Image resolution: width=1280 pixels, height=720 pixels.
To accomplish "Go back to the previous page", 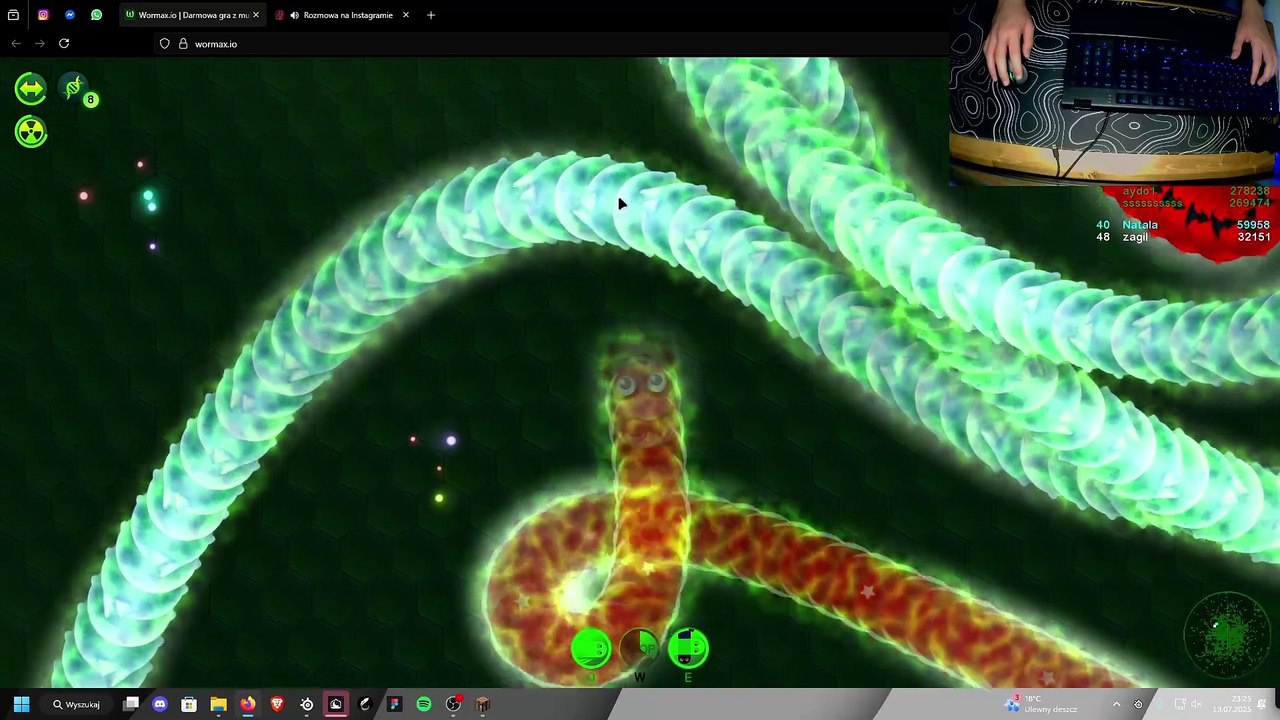I will click(16, 44).
